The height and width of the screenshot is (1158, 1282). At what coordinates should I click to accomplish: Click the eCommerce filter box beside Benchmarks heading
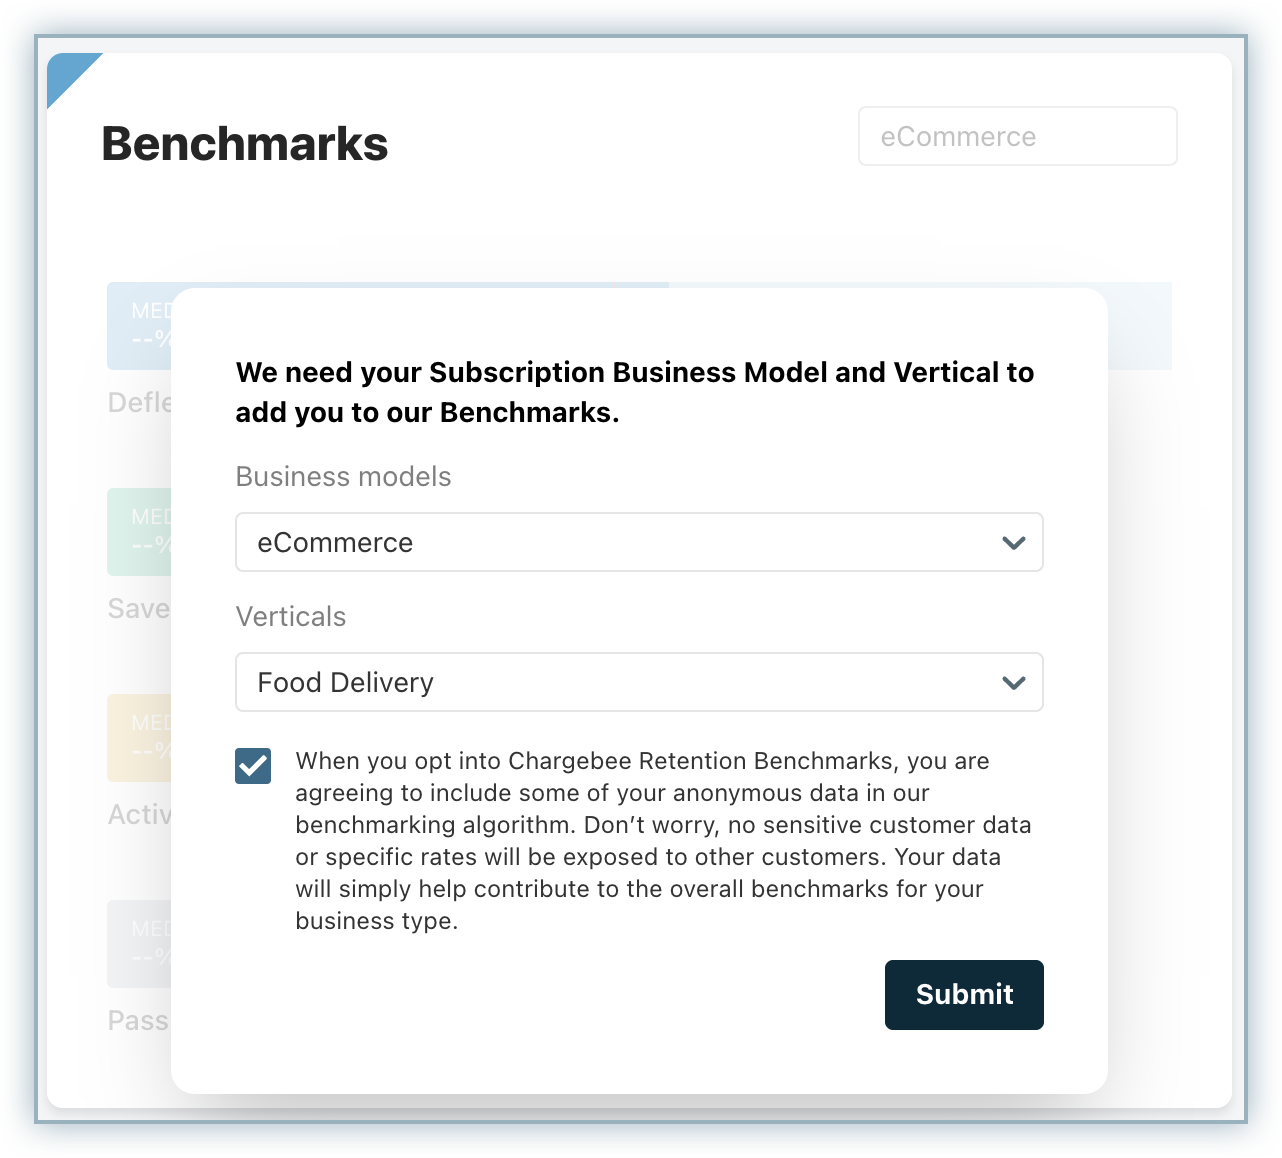[1017, 136]
